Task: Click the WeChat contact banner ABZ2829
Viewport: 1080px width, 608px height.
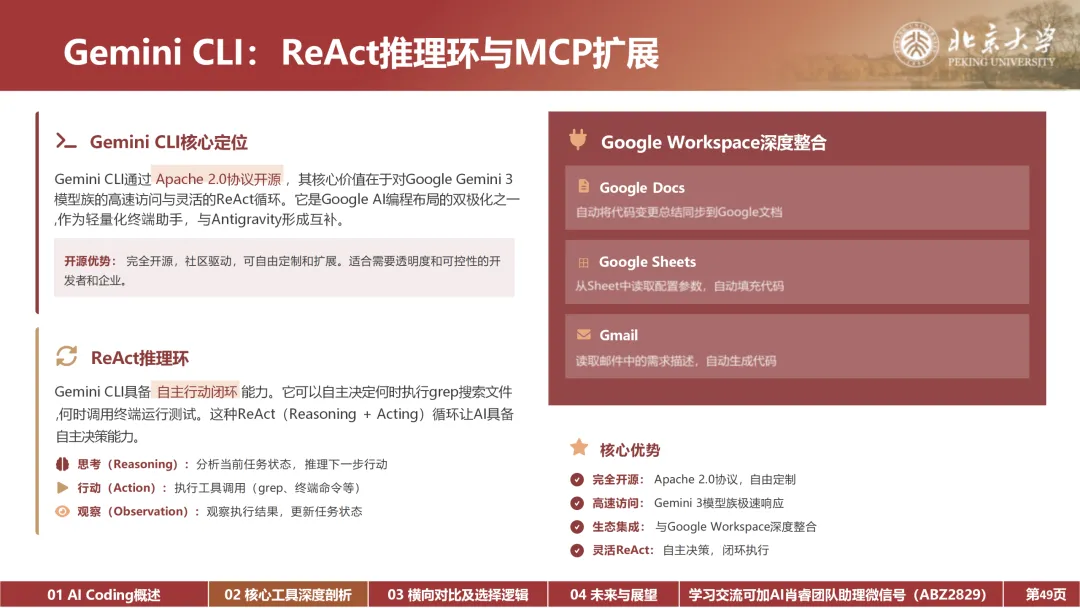Action: tap(841, 594)
